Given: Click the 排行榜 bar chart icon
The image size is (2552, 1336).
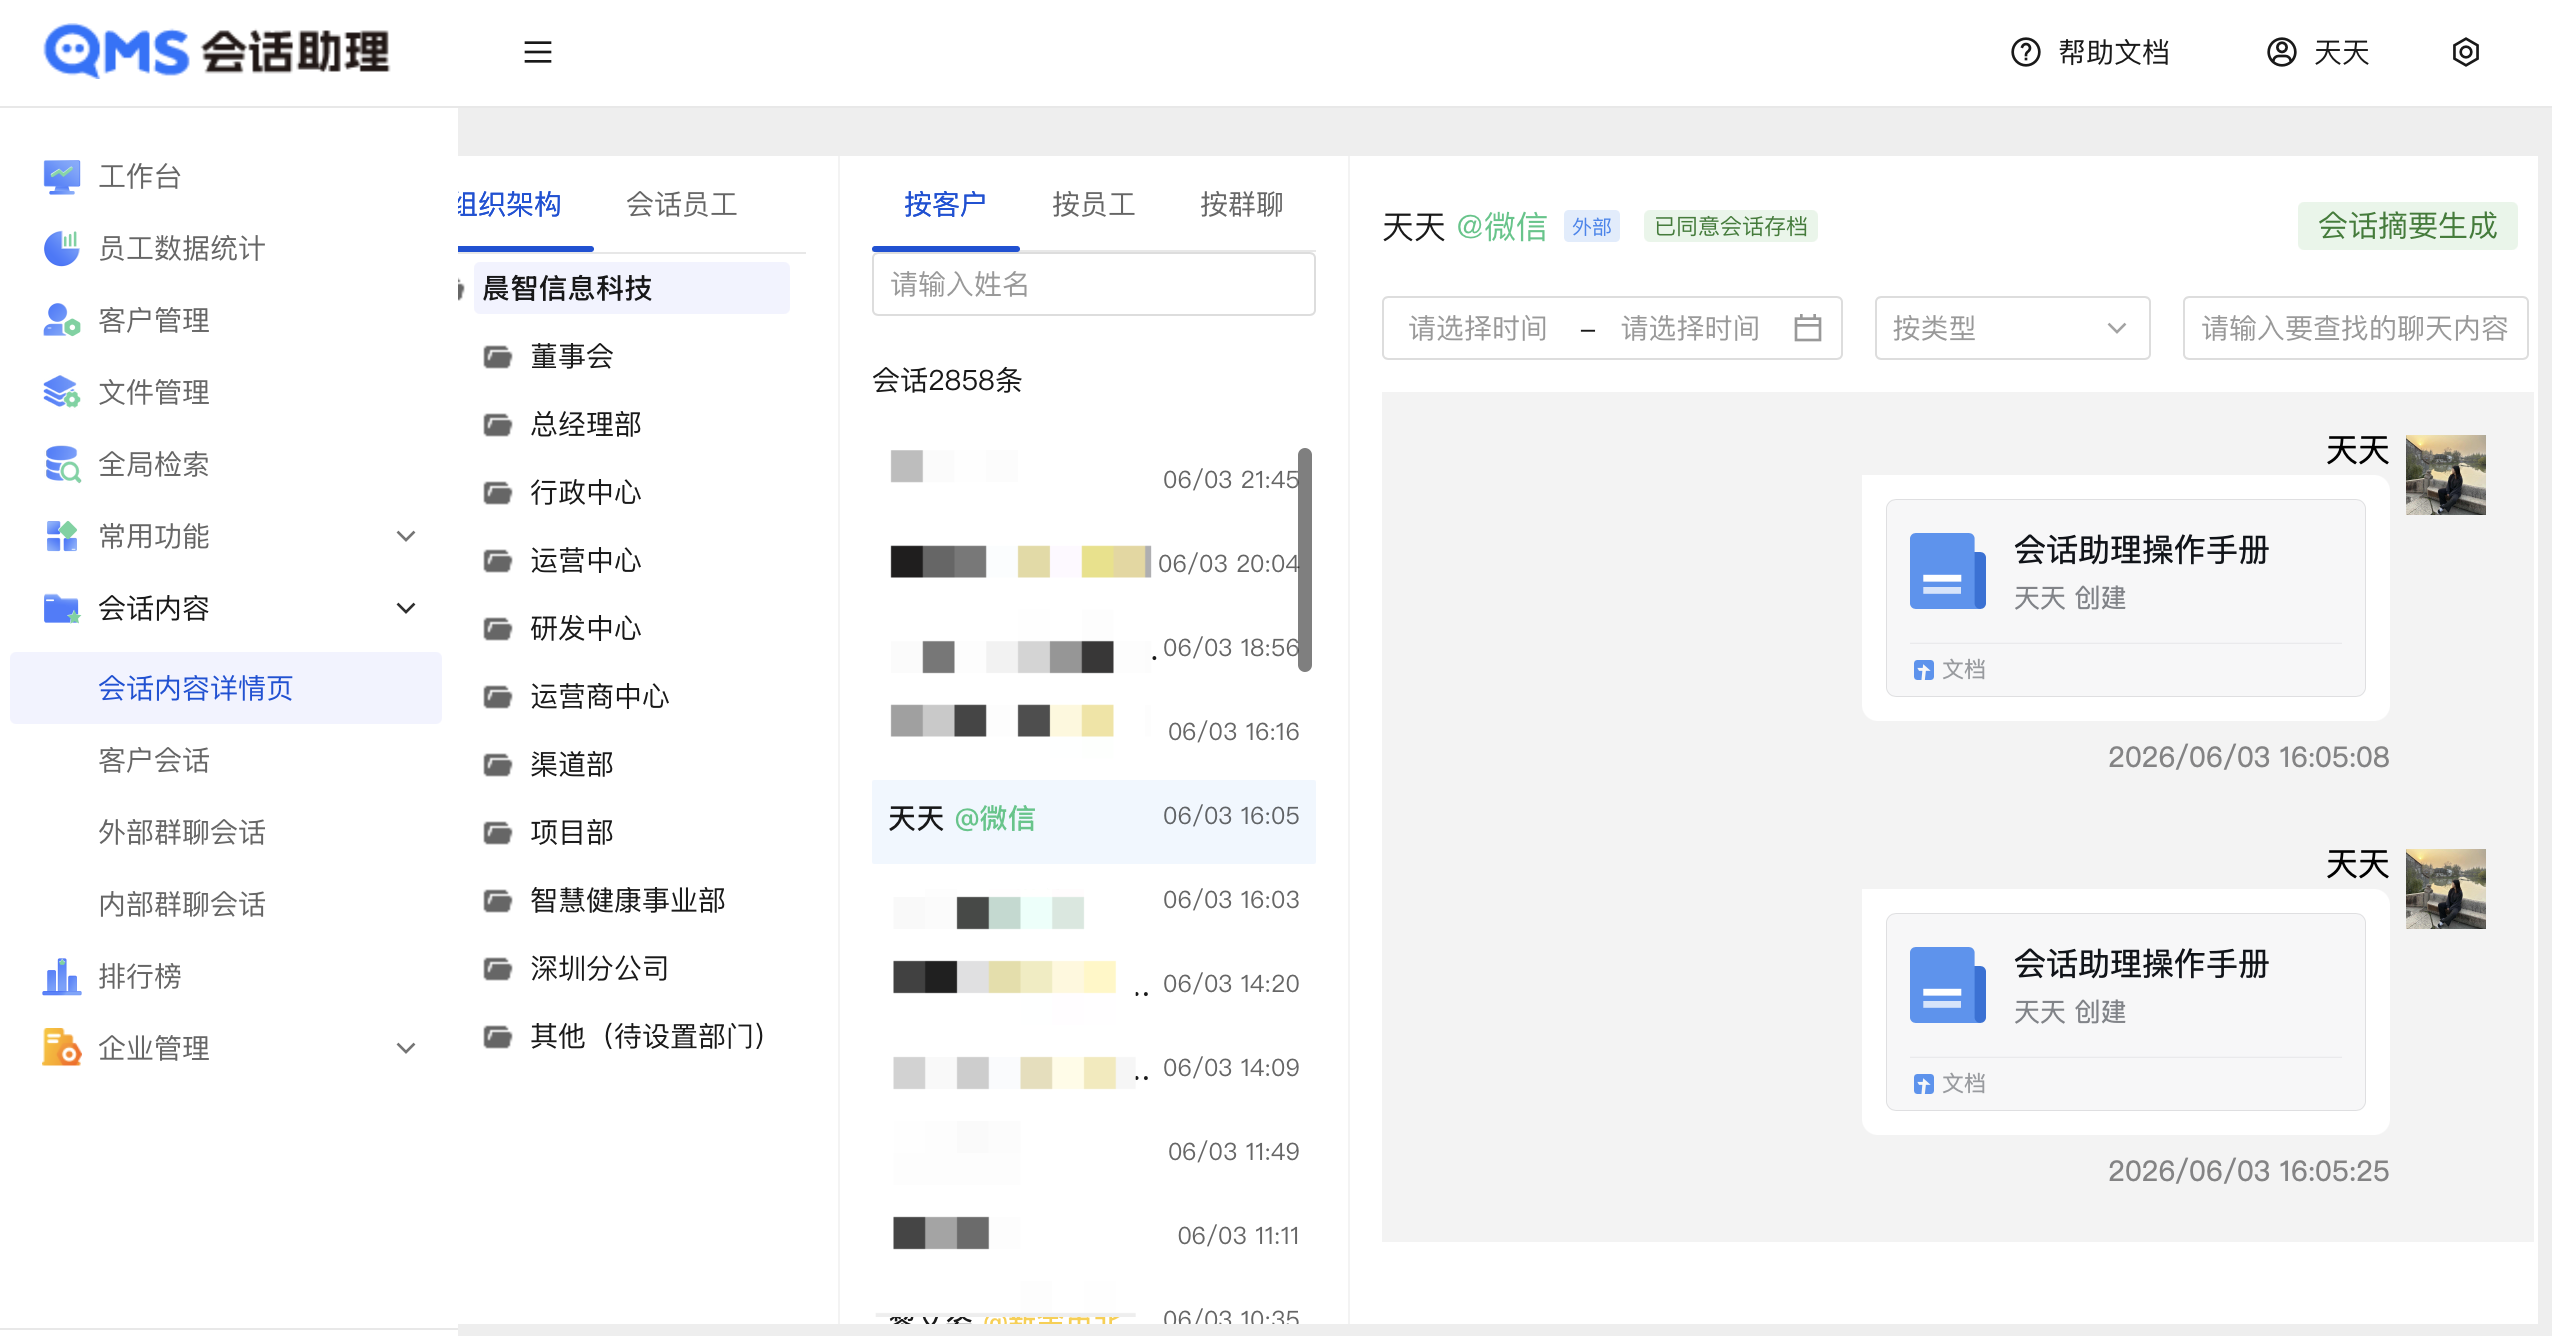Looking at the screenshot, I should [62, 977].
